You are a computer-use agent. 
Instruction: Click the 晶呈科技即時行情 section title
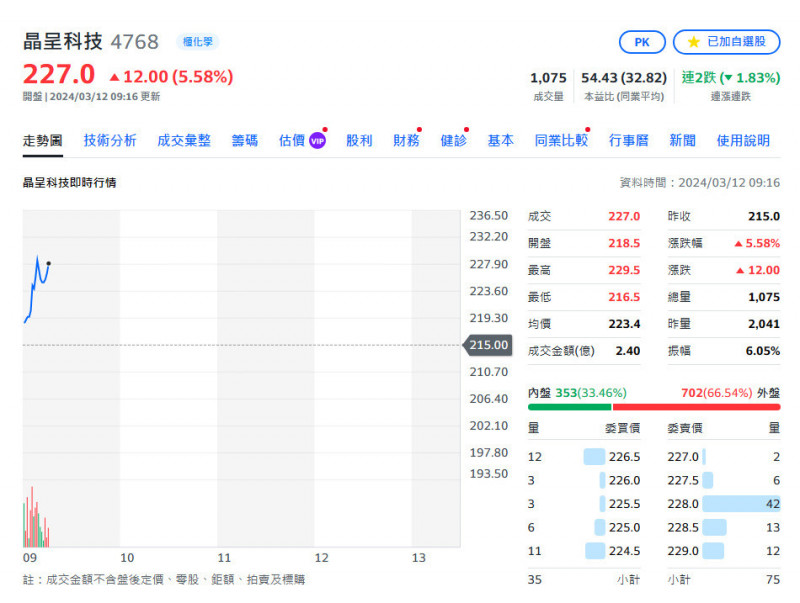pyautogui.click(x=69, y=183)
